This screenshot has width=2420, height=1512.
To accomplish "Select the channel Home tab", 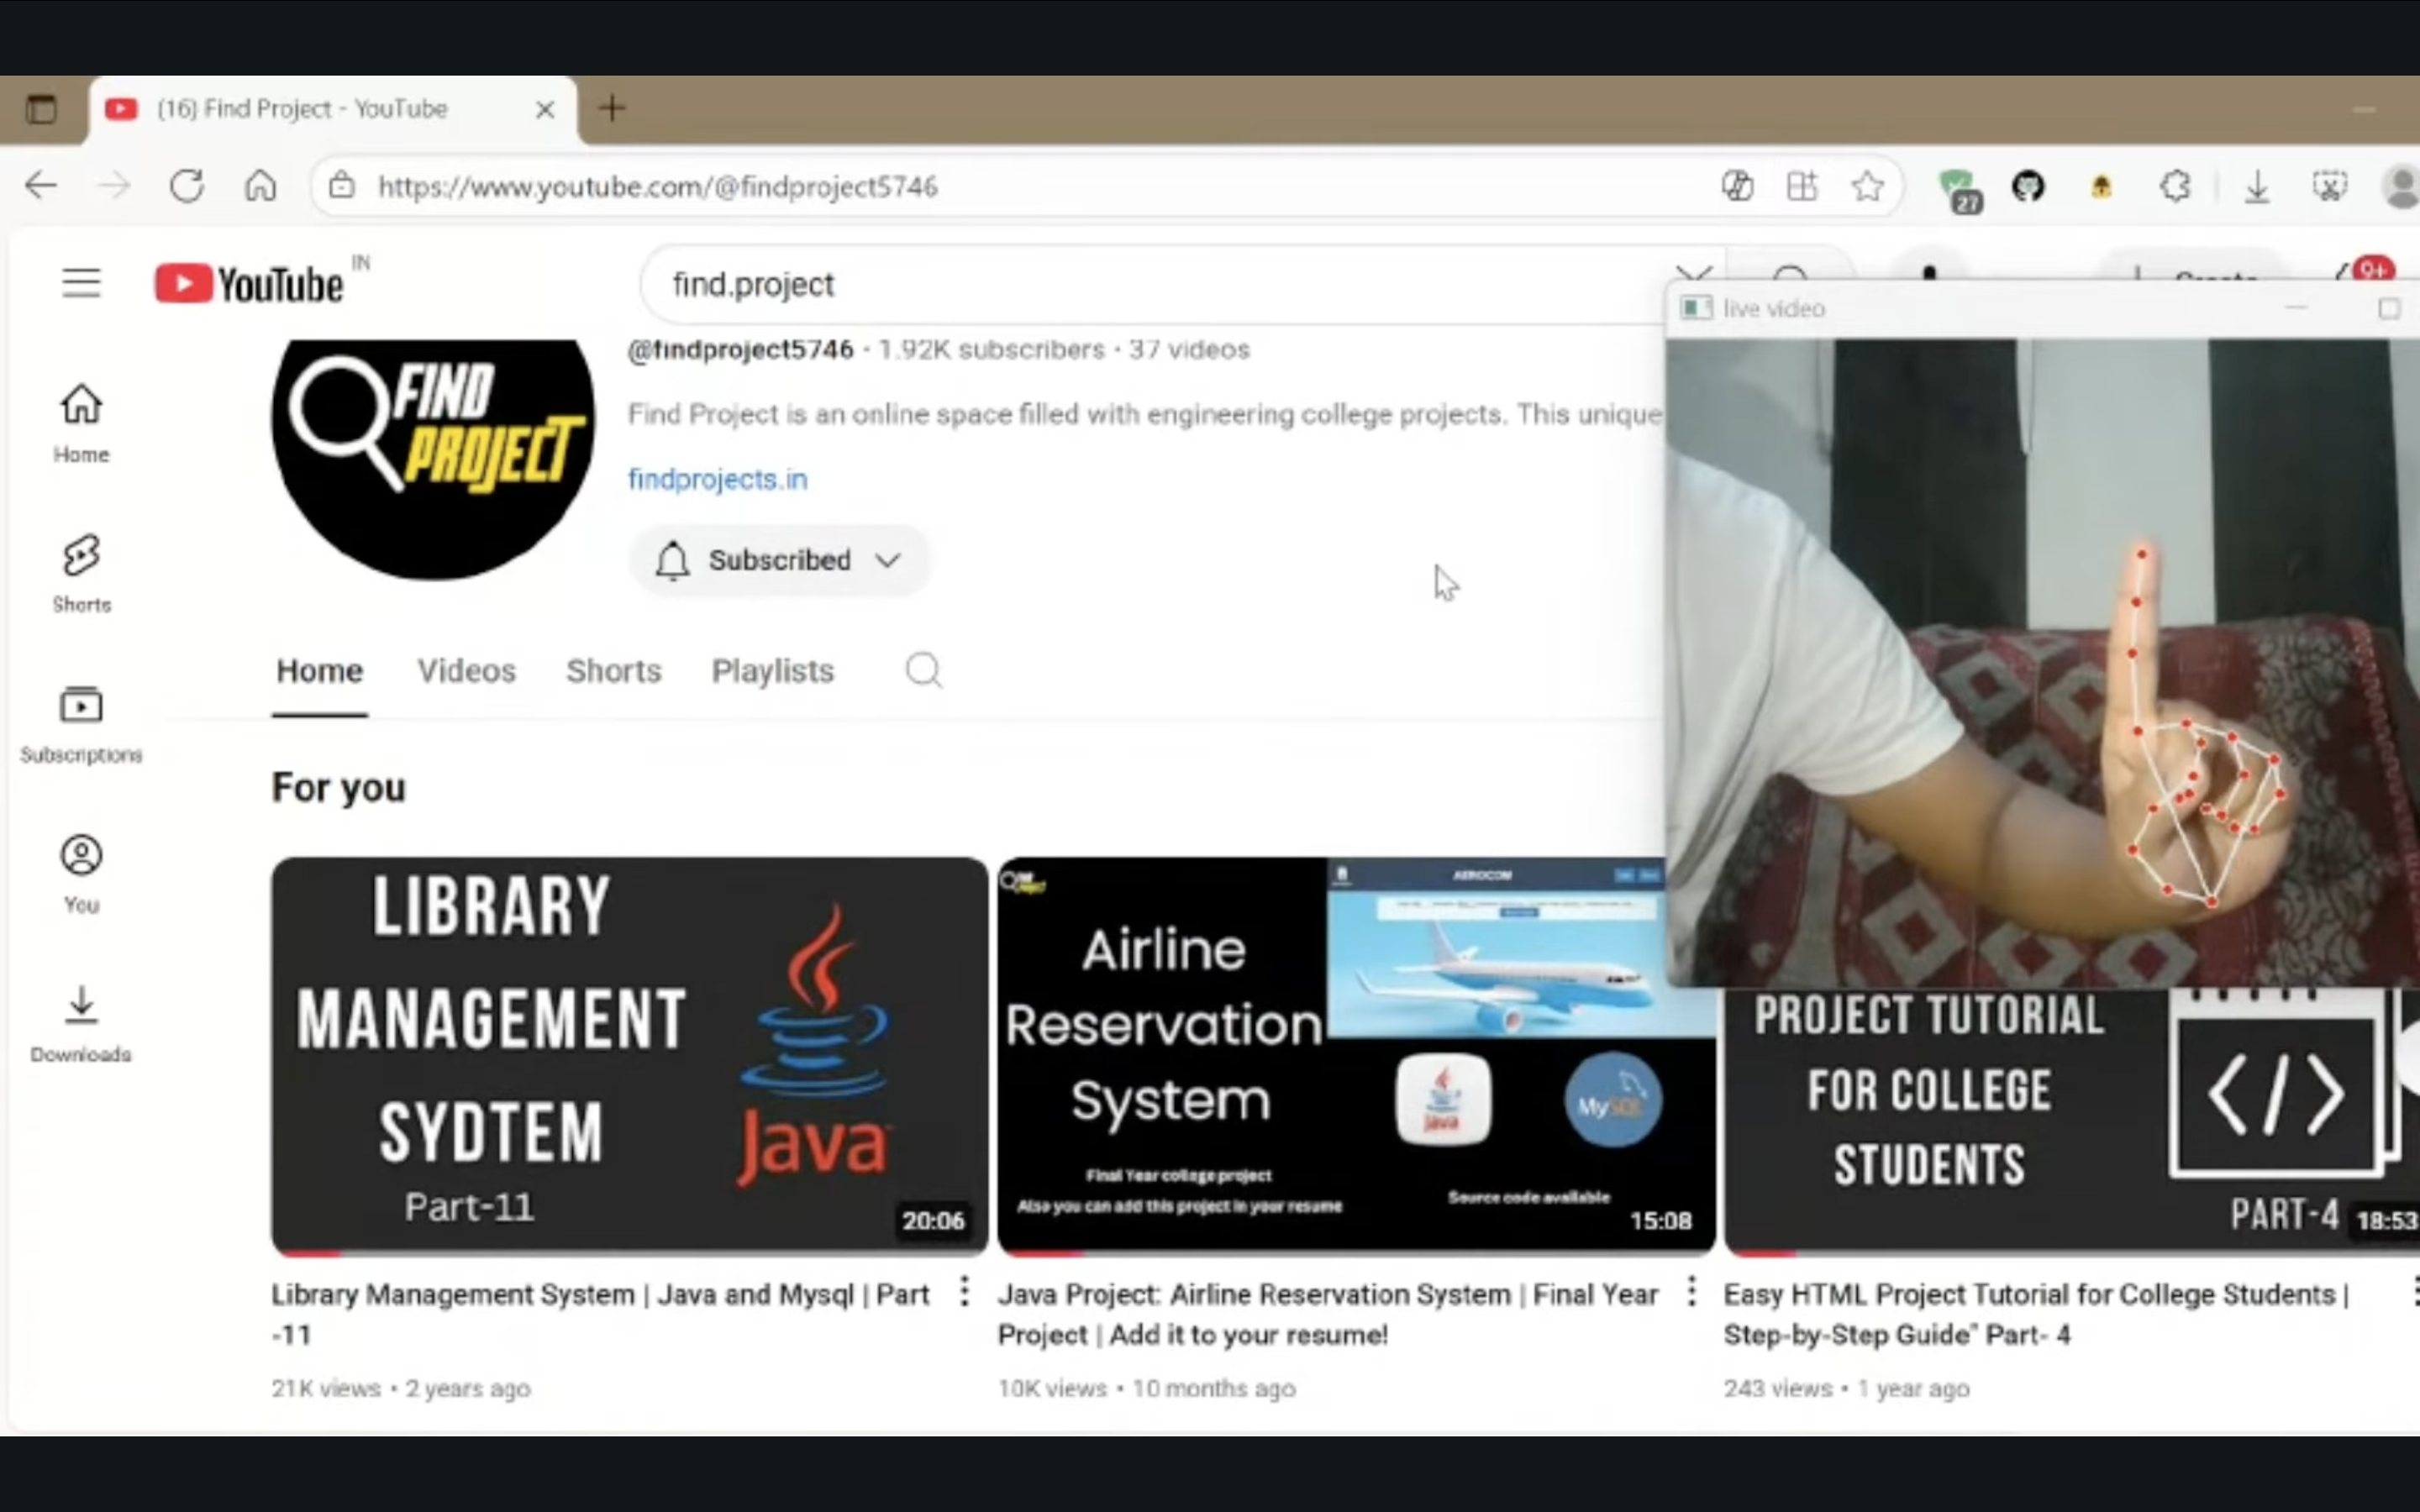I will tap(320, 671).
